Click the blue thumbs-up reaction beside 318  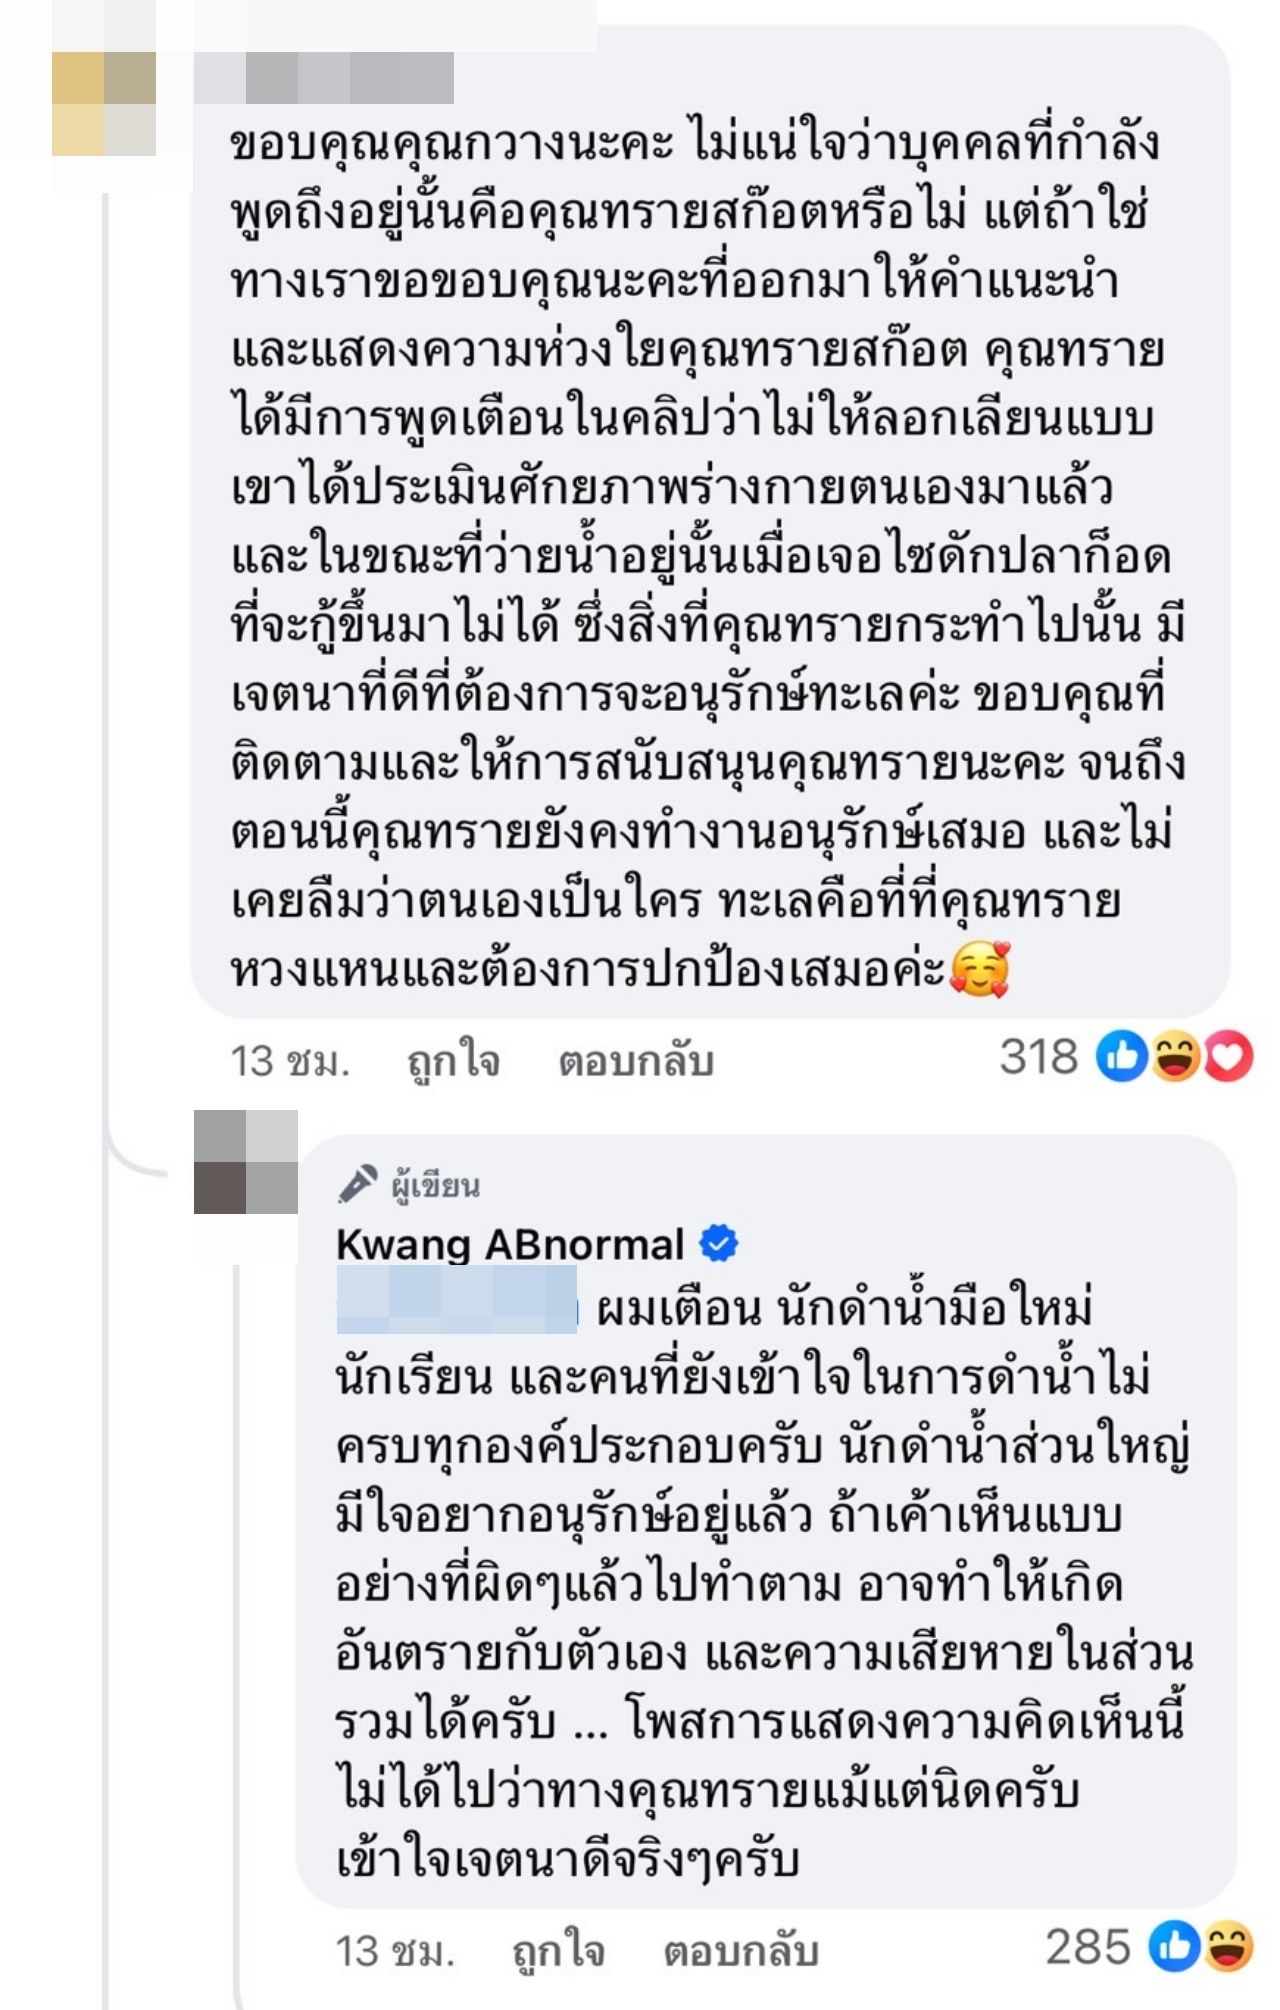(x=1122, y=1056)
